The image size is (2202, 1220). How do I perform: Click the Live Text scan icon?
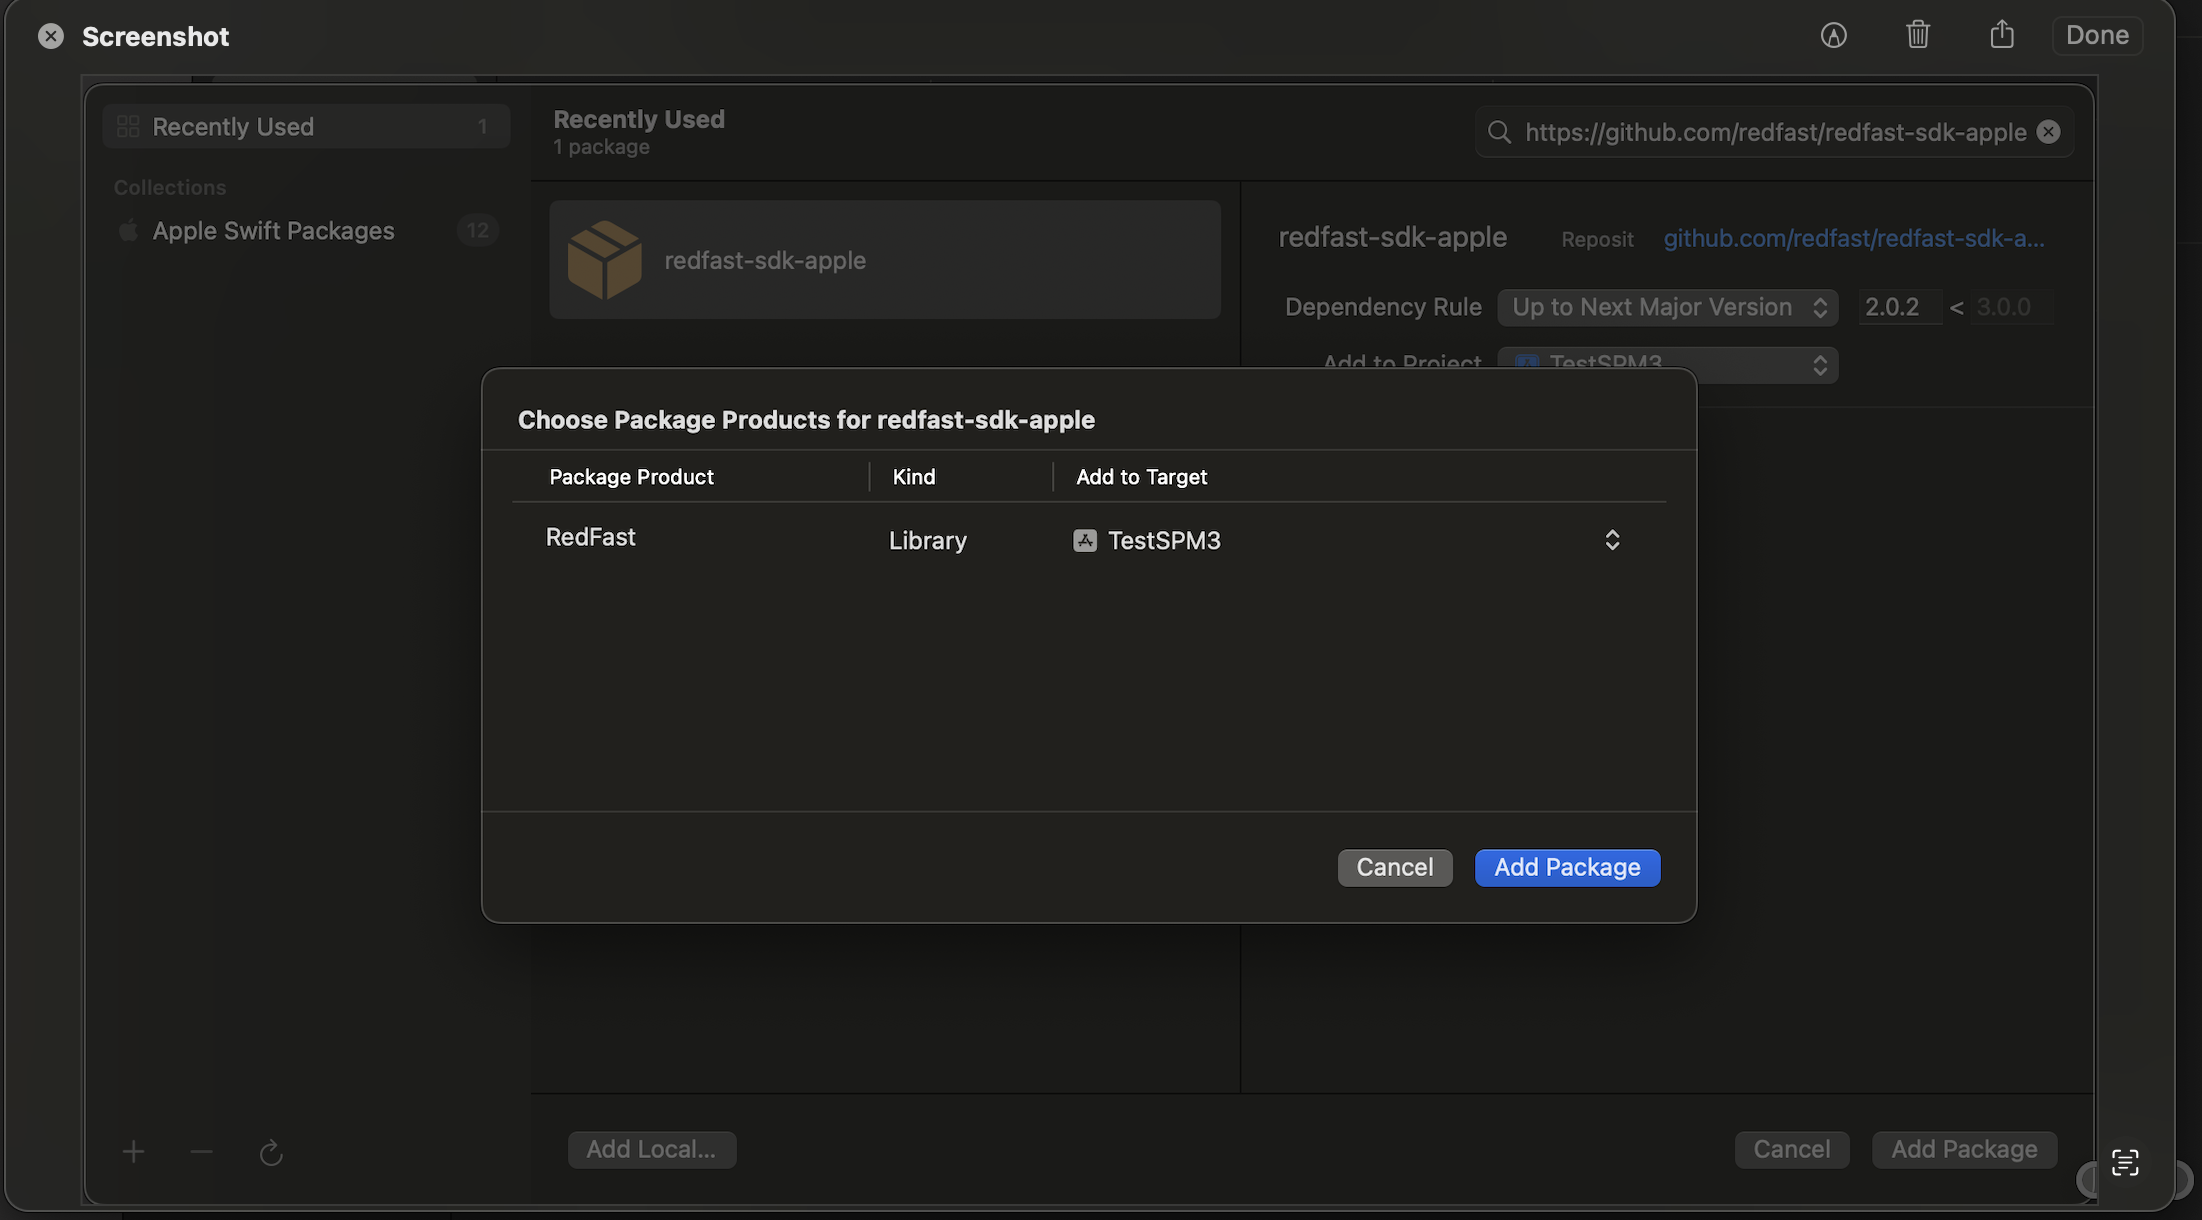coord(2125,1162)
